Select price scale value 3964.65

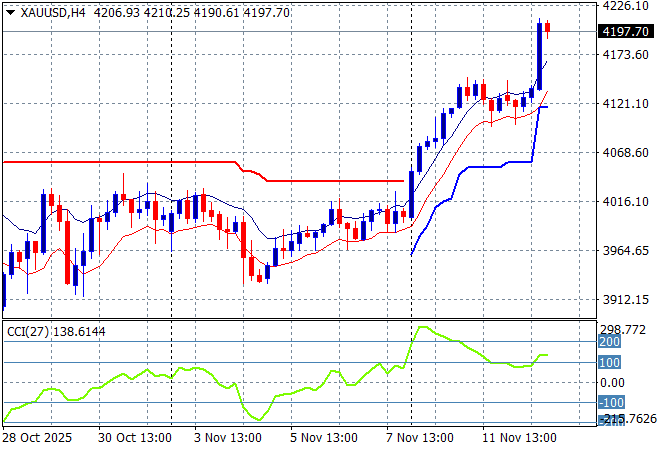click(625, 250)
